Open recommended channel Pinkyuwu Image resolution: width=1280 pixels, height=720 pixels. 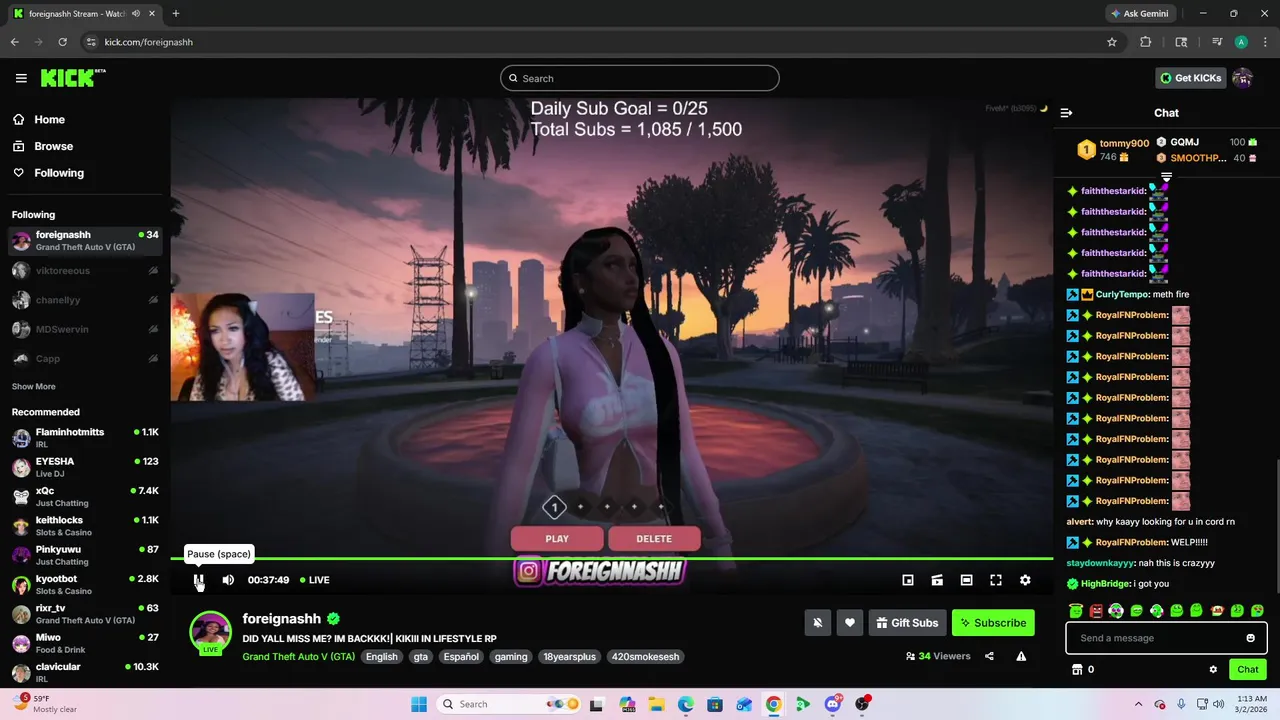[x=85, y=555]
